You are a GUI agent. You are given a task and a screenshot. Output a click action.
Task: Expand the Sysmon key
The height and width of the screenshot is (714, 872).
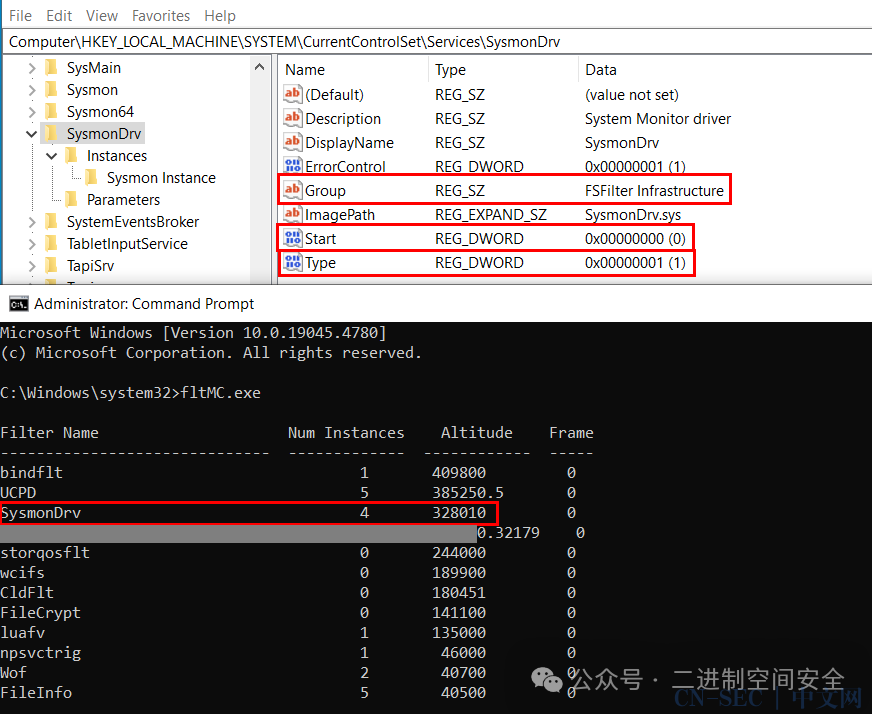point(32,90)
